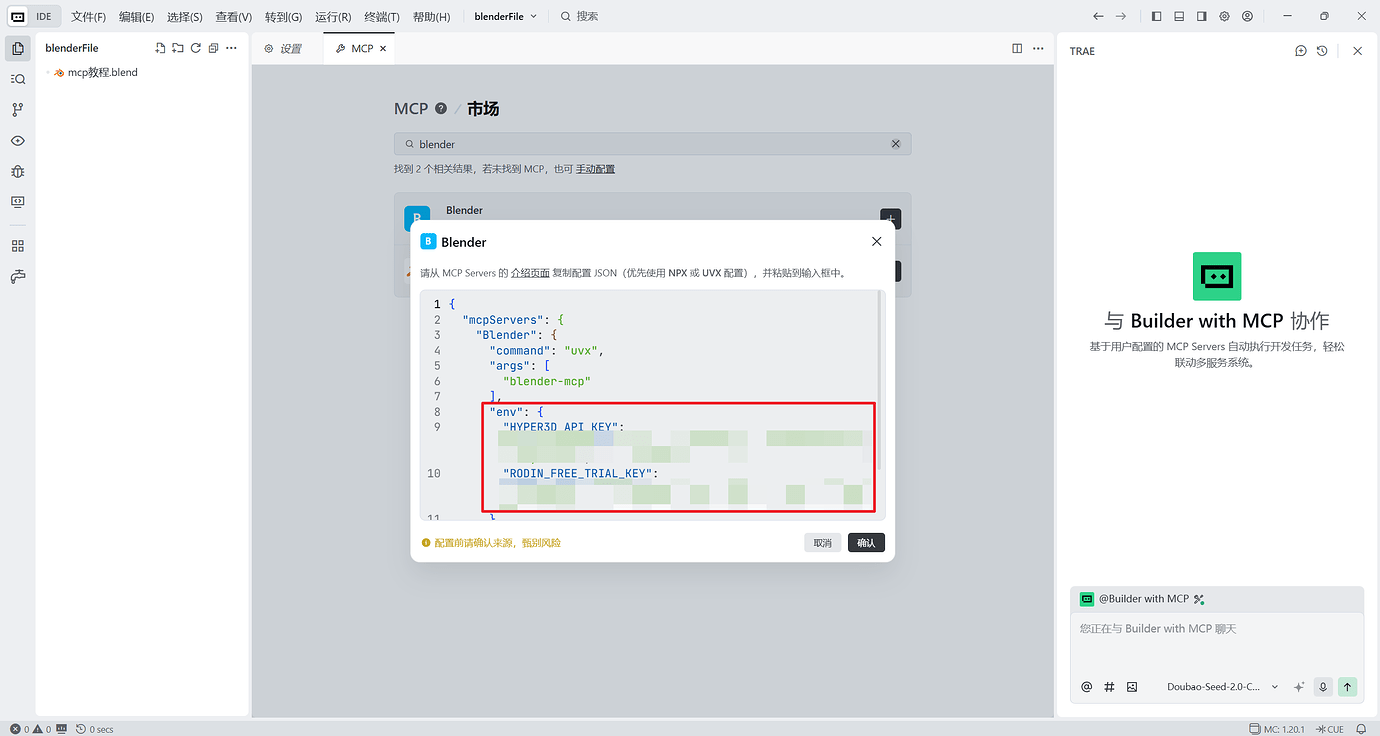Image resolution: width=1380 pixels, height=736 pixels.
Task: Toggle the left sidebar visibility
Action: click(1157, 16)
